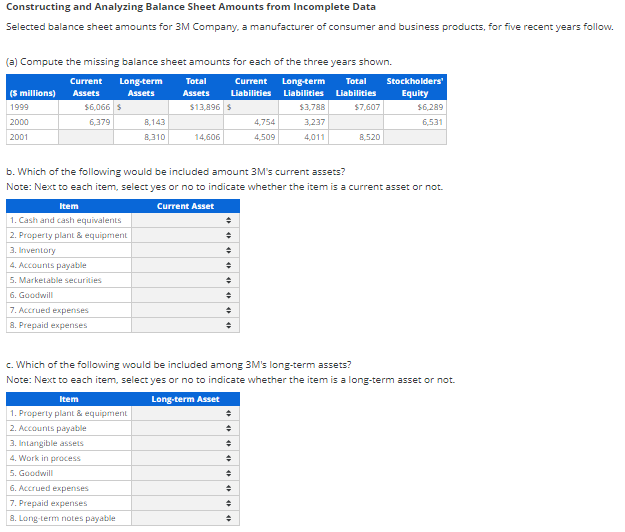The width and height of the screenshot is (625, 532).
Task: Open the current asset dropdown for Accrued expenses
Action: (x=185, y=310)
